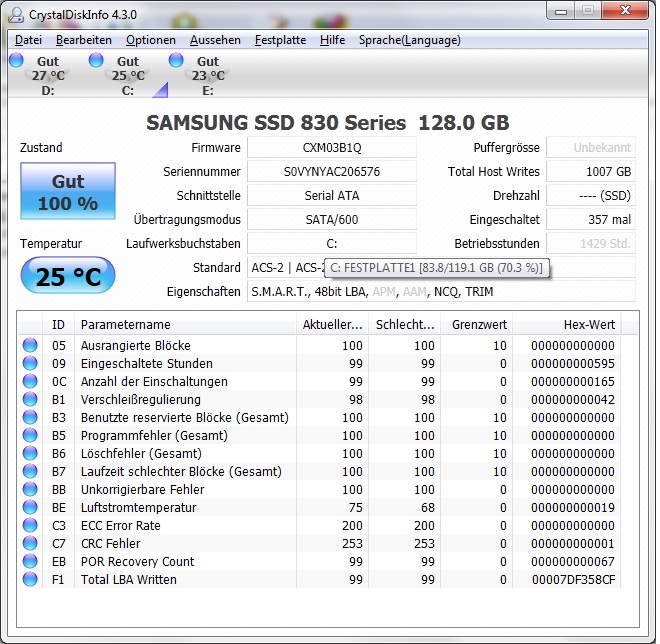
Task: Click the Drehzahl field ---- (SSD)
Action: click(591, 196)
